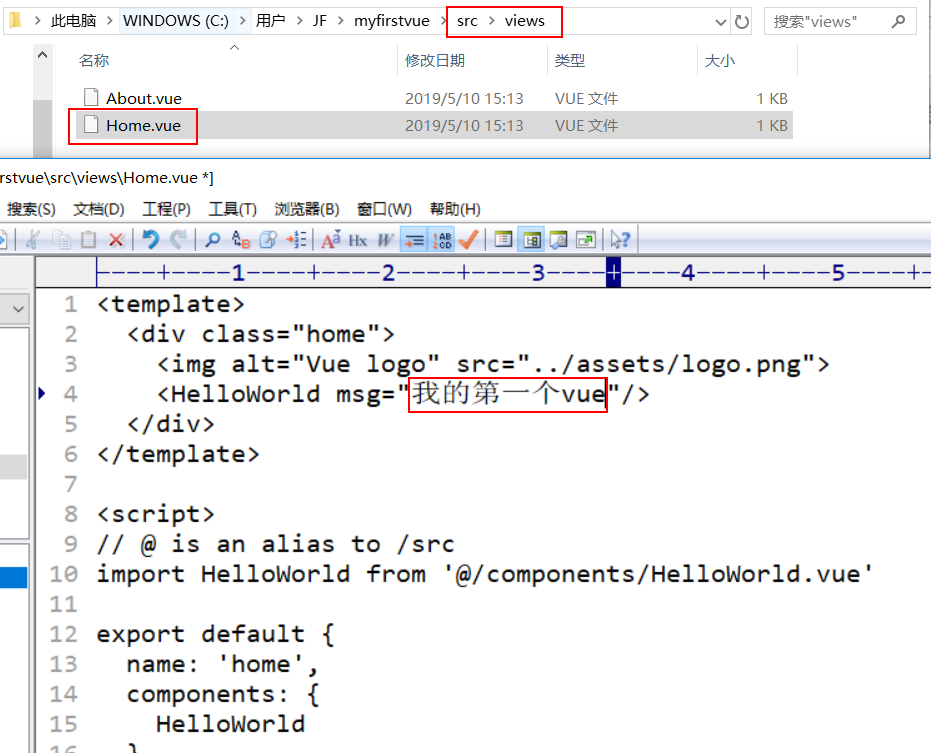Toggle the auto indent button

tap(414, 240)
